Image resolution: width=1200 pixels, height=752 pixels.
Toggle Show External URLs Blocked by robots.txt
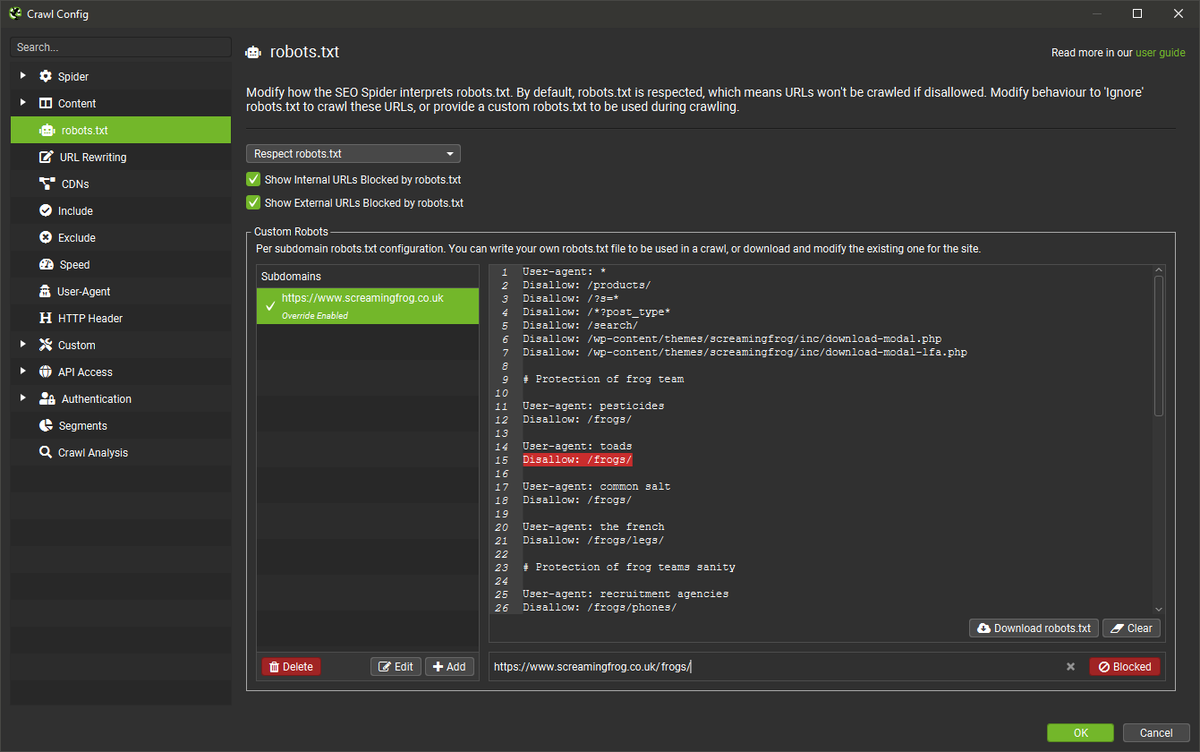tap(253, 203)
